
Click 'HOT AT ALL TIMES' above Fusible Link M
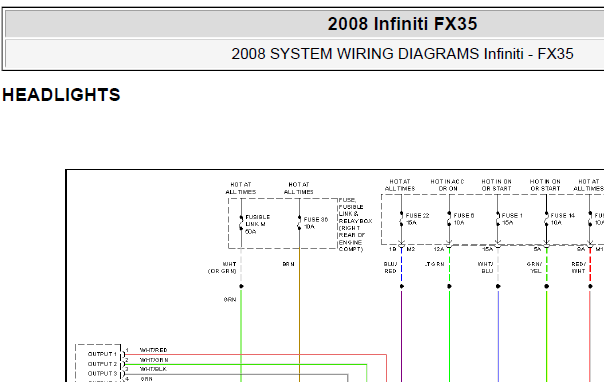coord(241,188)
